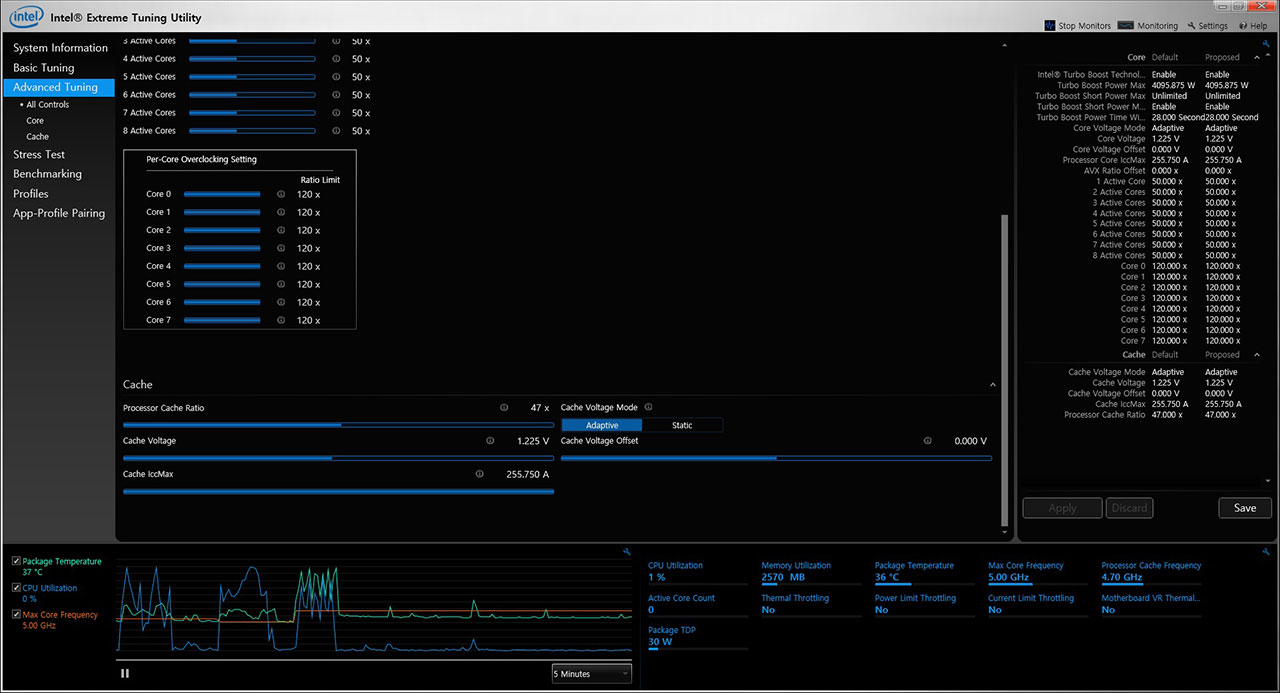Select Static cache voltage mode
Viewport: 1280px width, 693px height.
point(682,425)
